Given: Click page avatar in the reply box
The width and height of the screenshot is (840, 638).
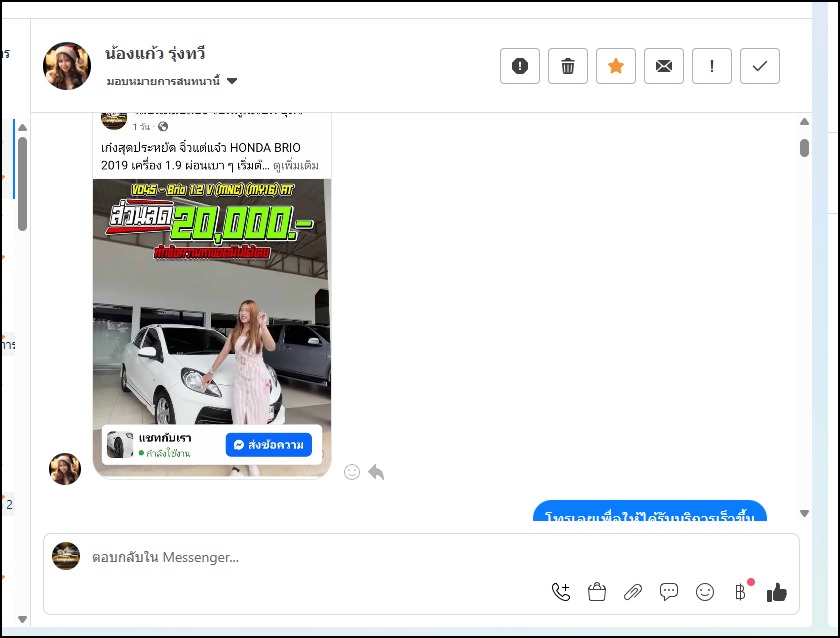Looking at the screenshot, I should (x=66, y=556).
